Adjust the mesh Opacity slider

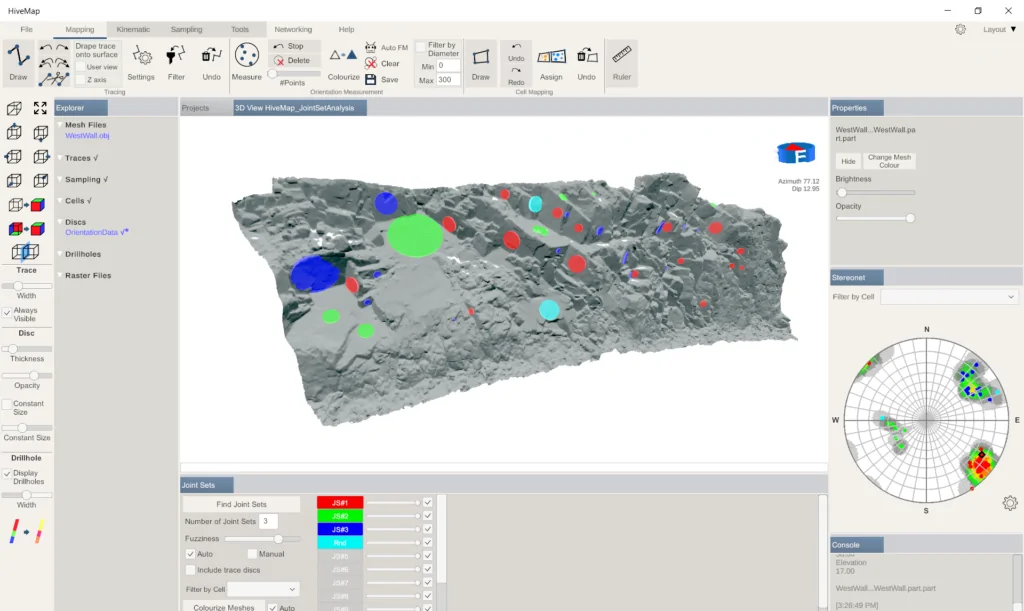[x=875, y=218]
